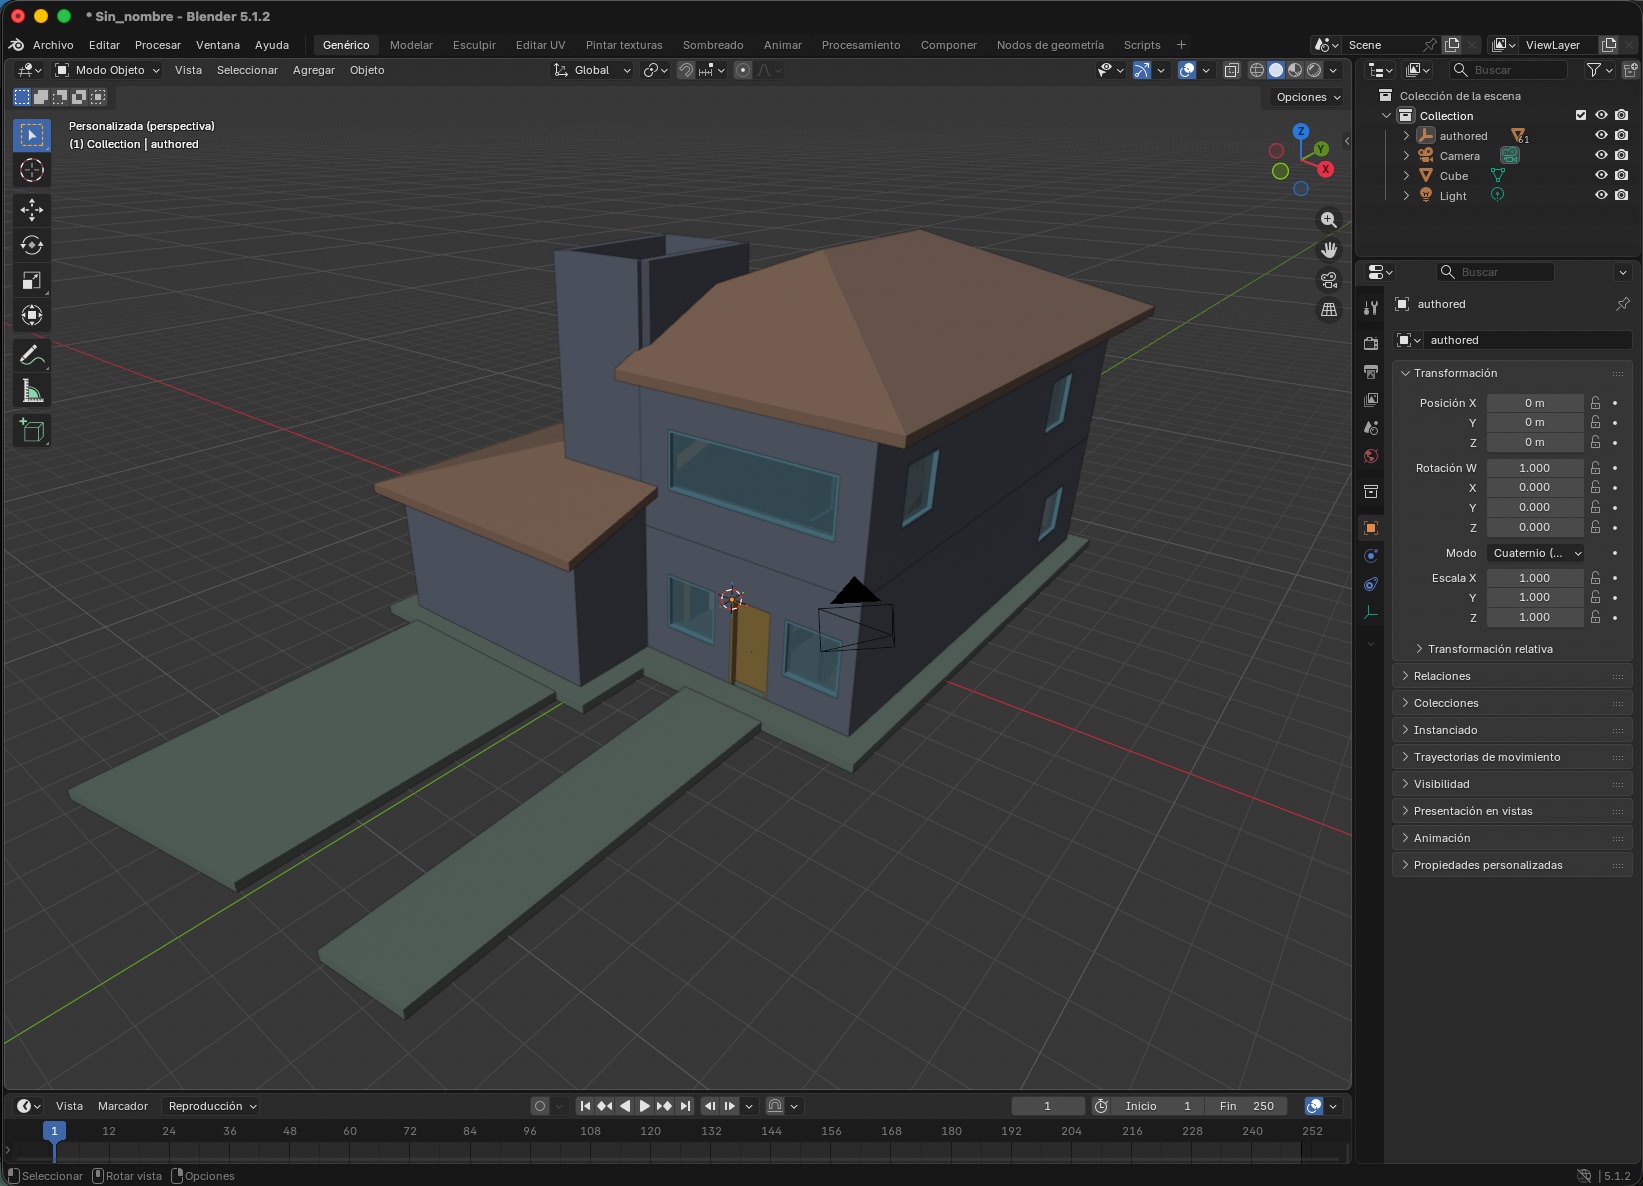Toggle the Cube eye visibility
1643x1186 pixels.
(x=1601, y=176)
